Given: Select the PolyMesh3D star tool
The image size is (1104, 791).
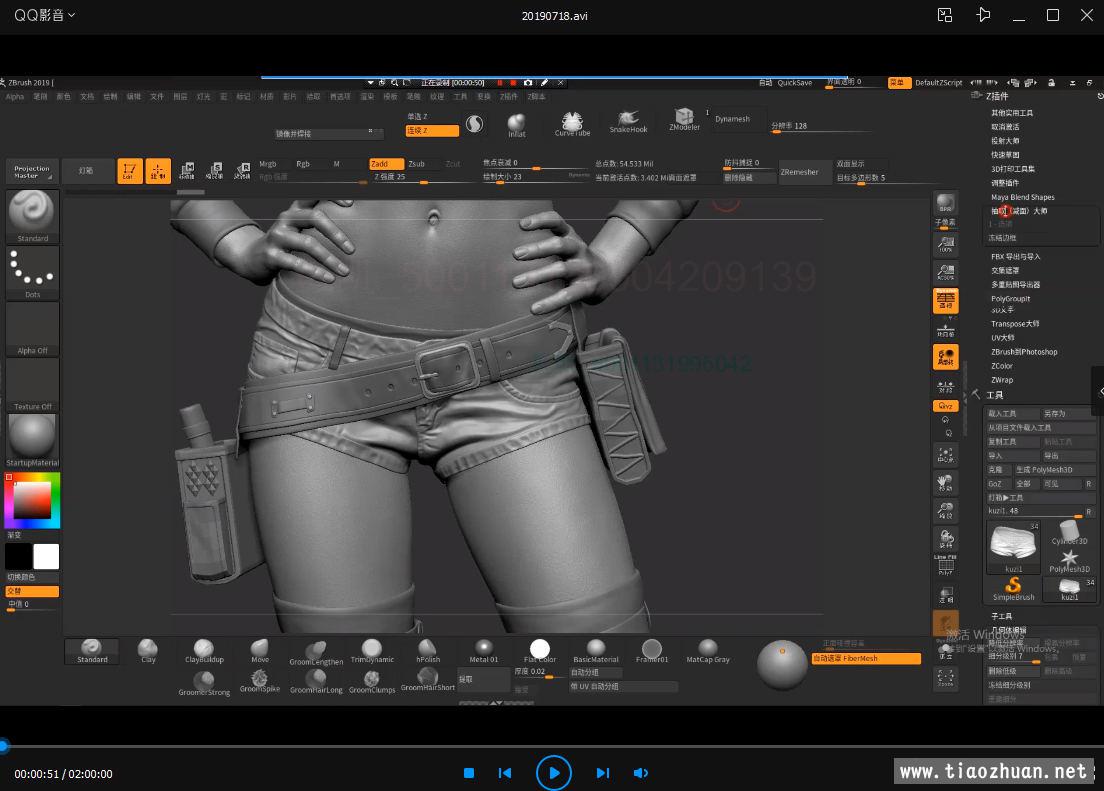Looking at the screenshot, I should [1070, 561].
